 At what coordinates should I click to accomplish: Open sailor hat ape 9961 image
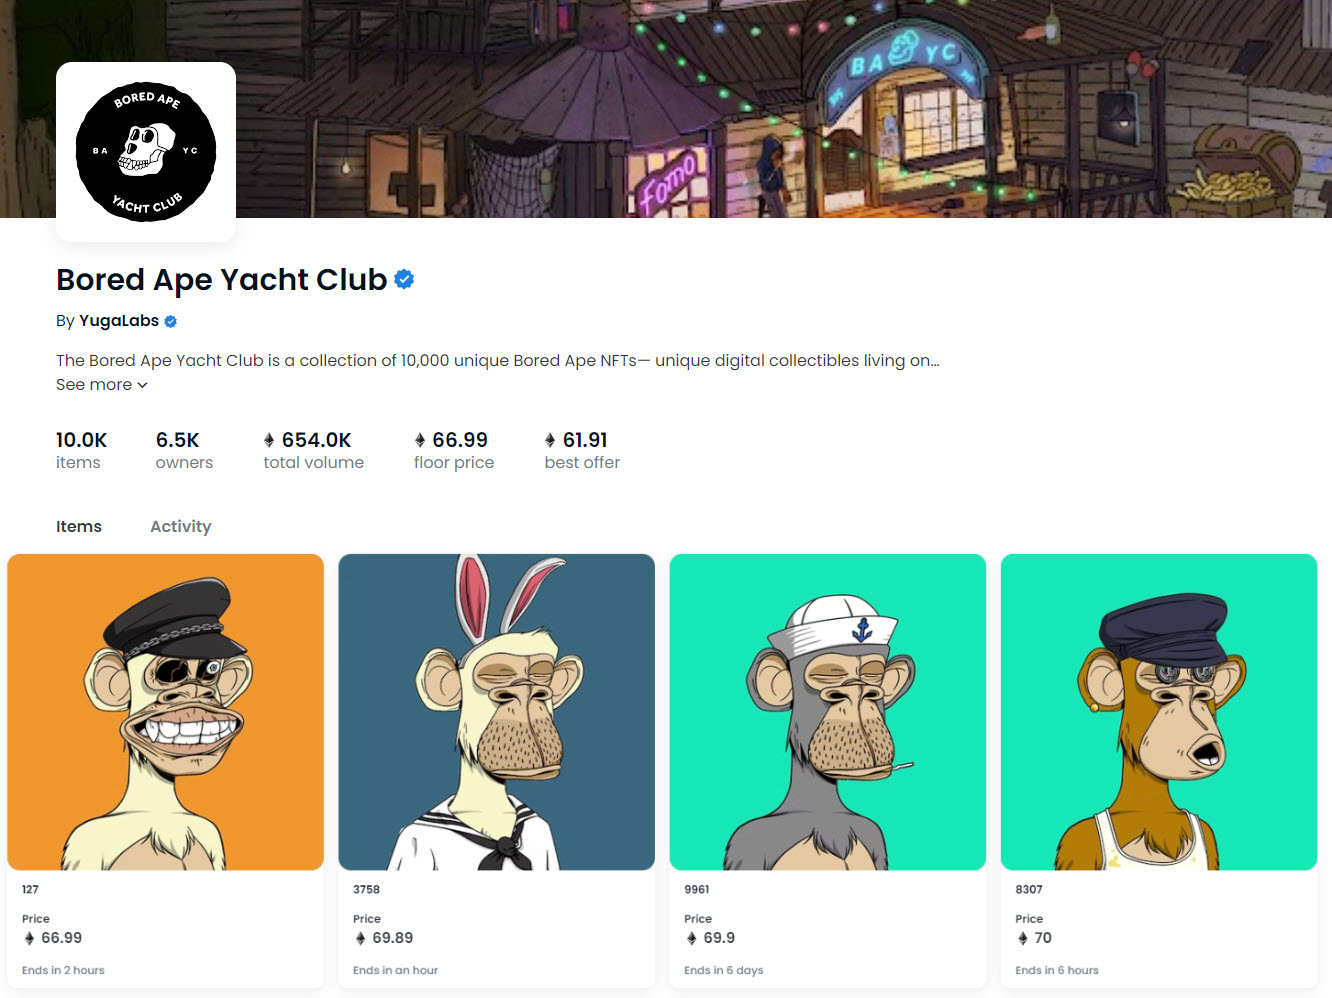(x=828, y=712)
